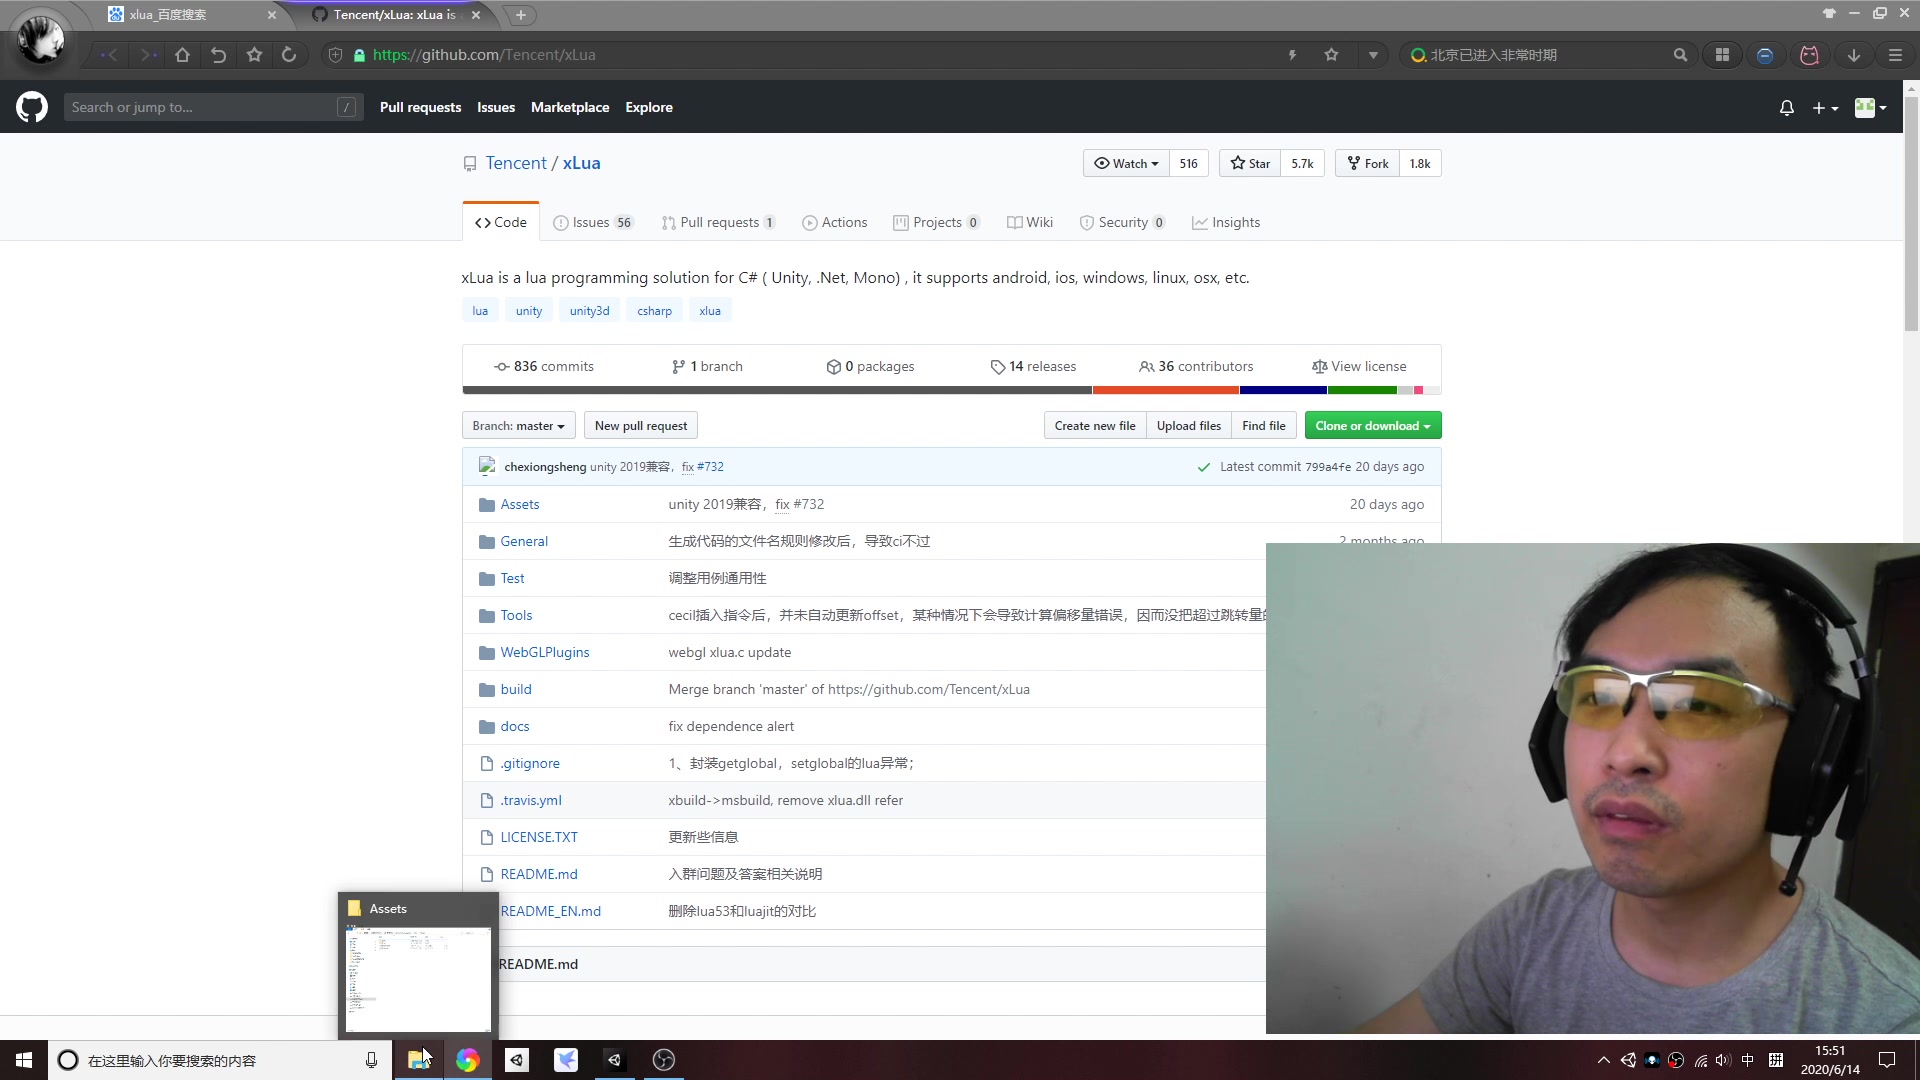Viewport: 1920px width, 1080px height.
Task: Click the microphone icon in taskbar search
Action: [371, 1060]
